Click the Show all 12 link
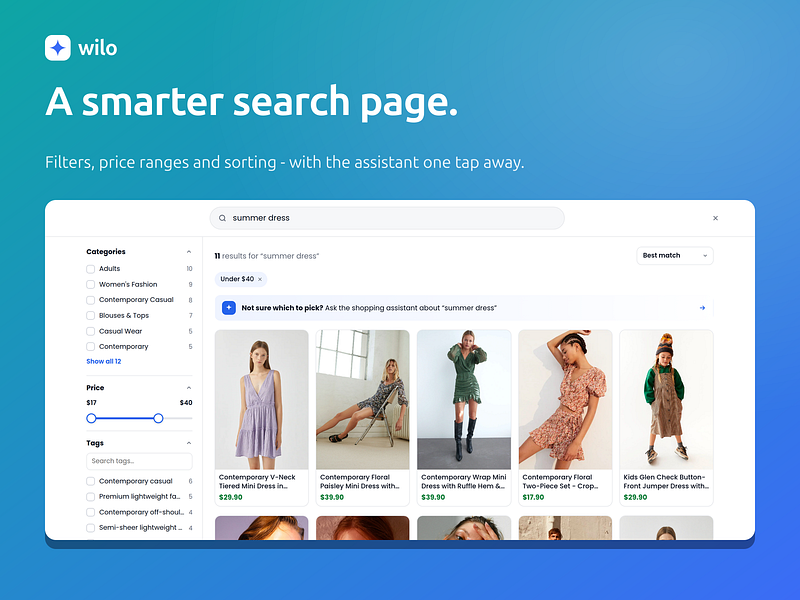800x600 pixels. pyautogui.click(x=104, y=361)
